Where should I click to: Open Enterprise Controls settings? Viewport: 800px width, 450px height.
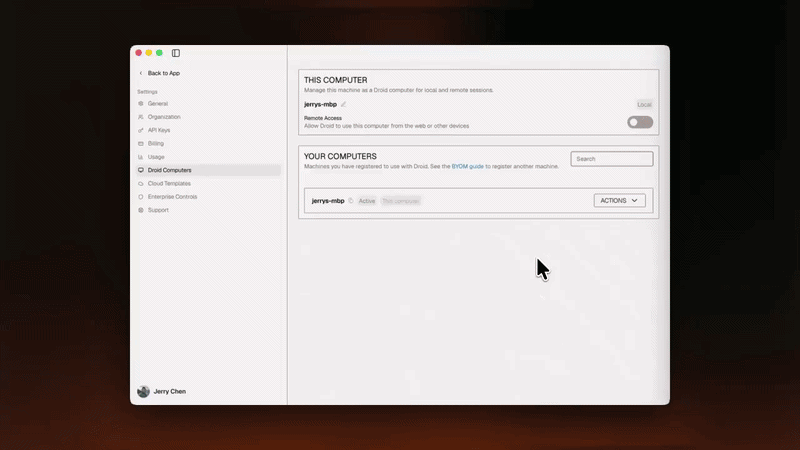pos(172,196)
